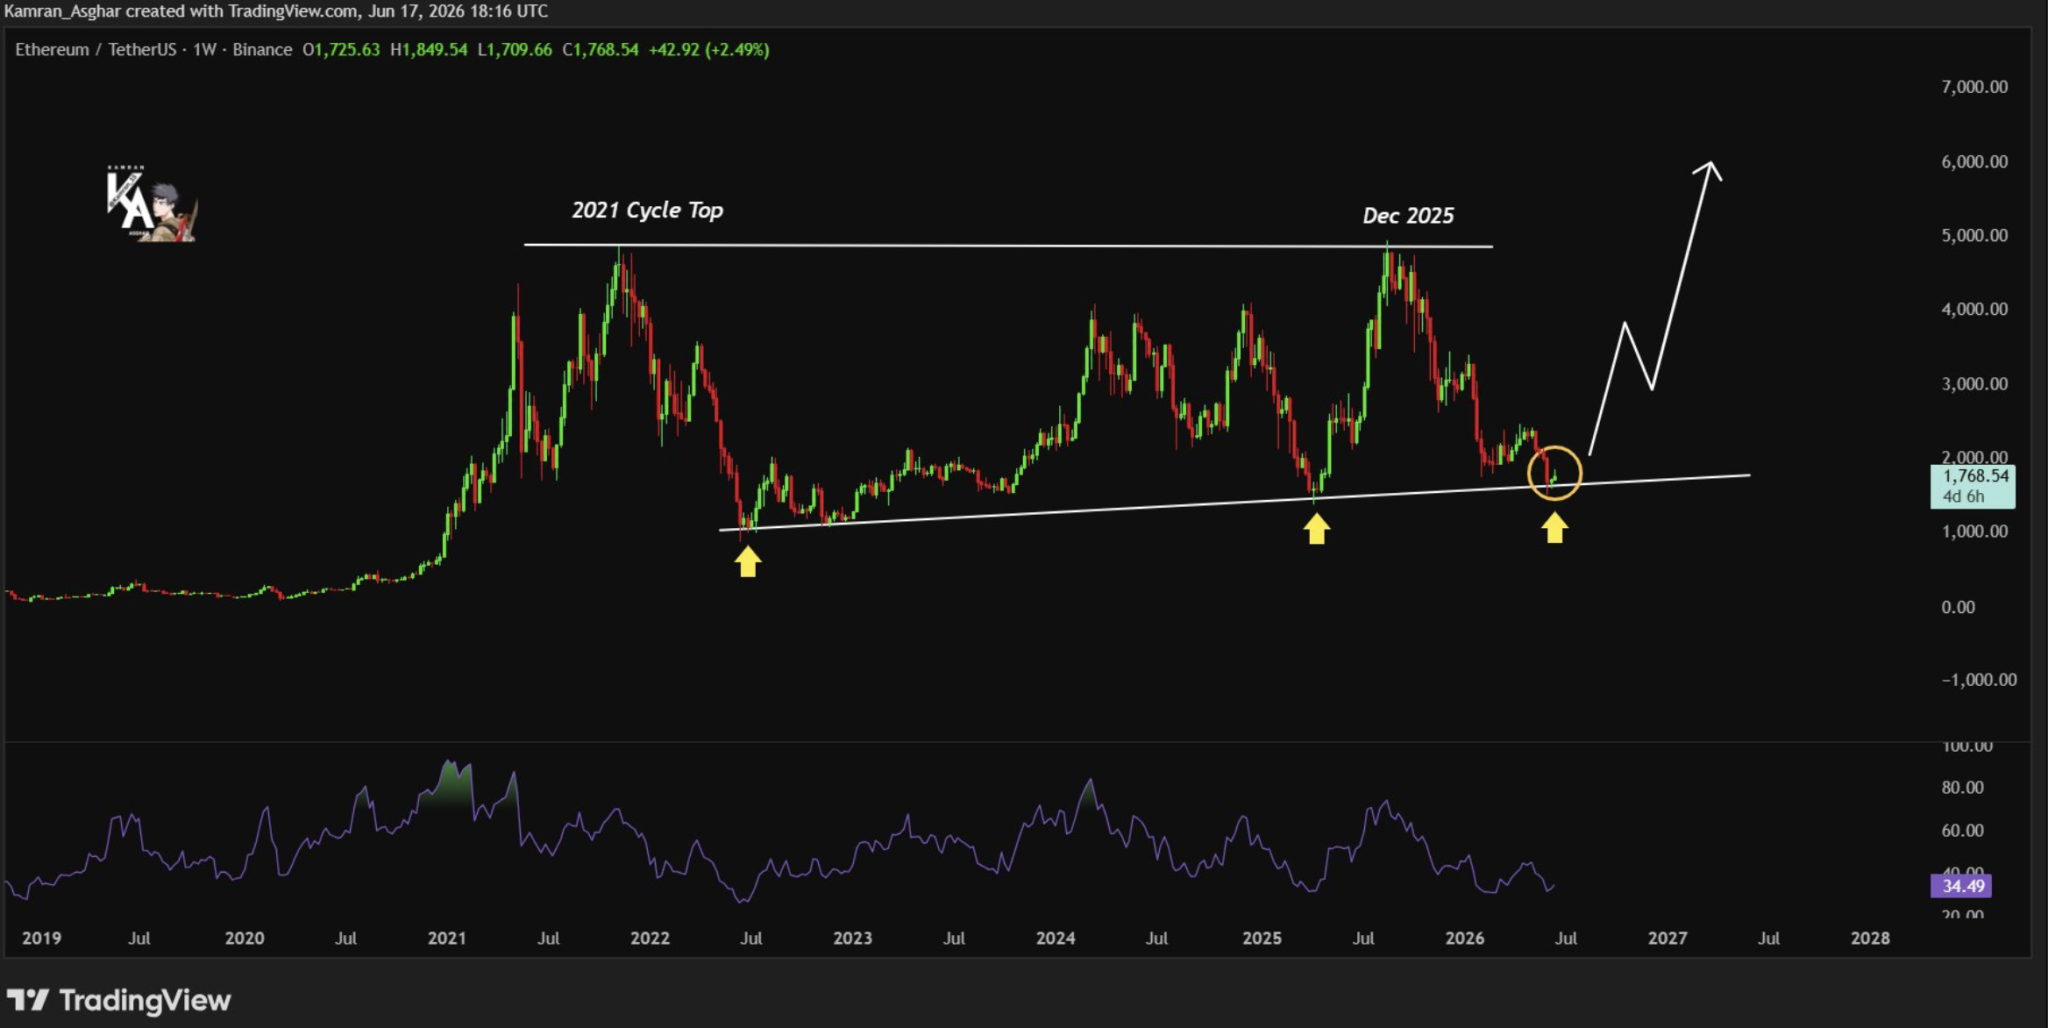Click the Binance exchange label
Screen dimensions: 2048x1028
coord(262,49)
